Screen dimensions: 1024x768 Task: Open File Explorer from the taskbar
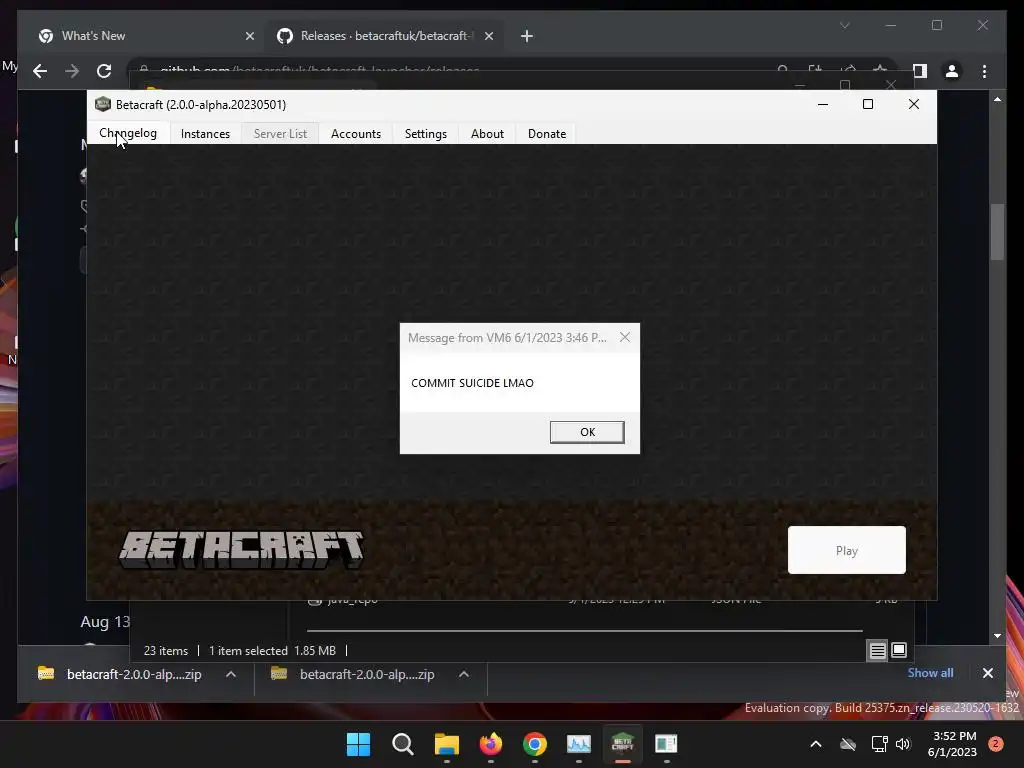[447, 744]
